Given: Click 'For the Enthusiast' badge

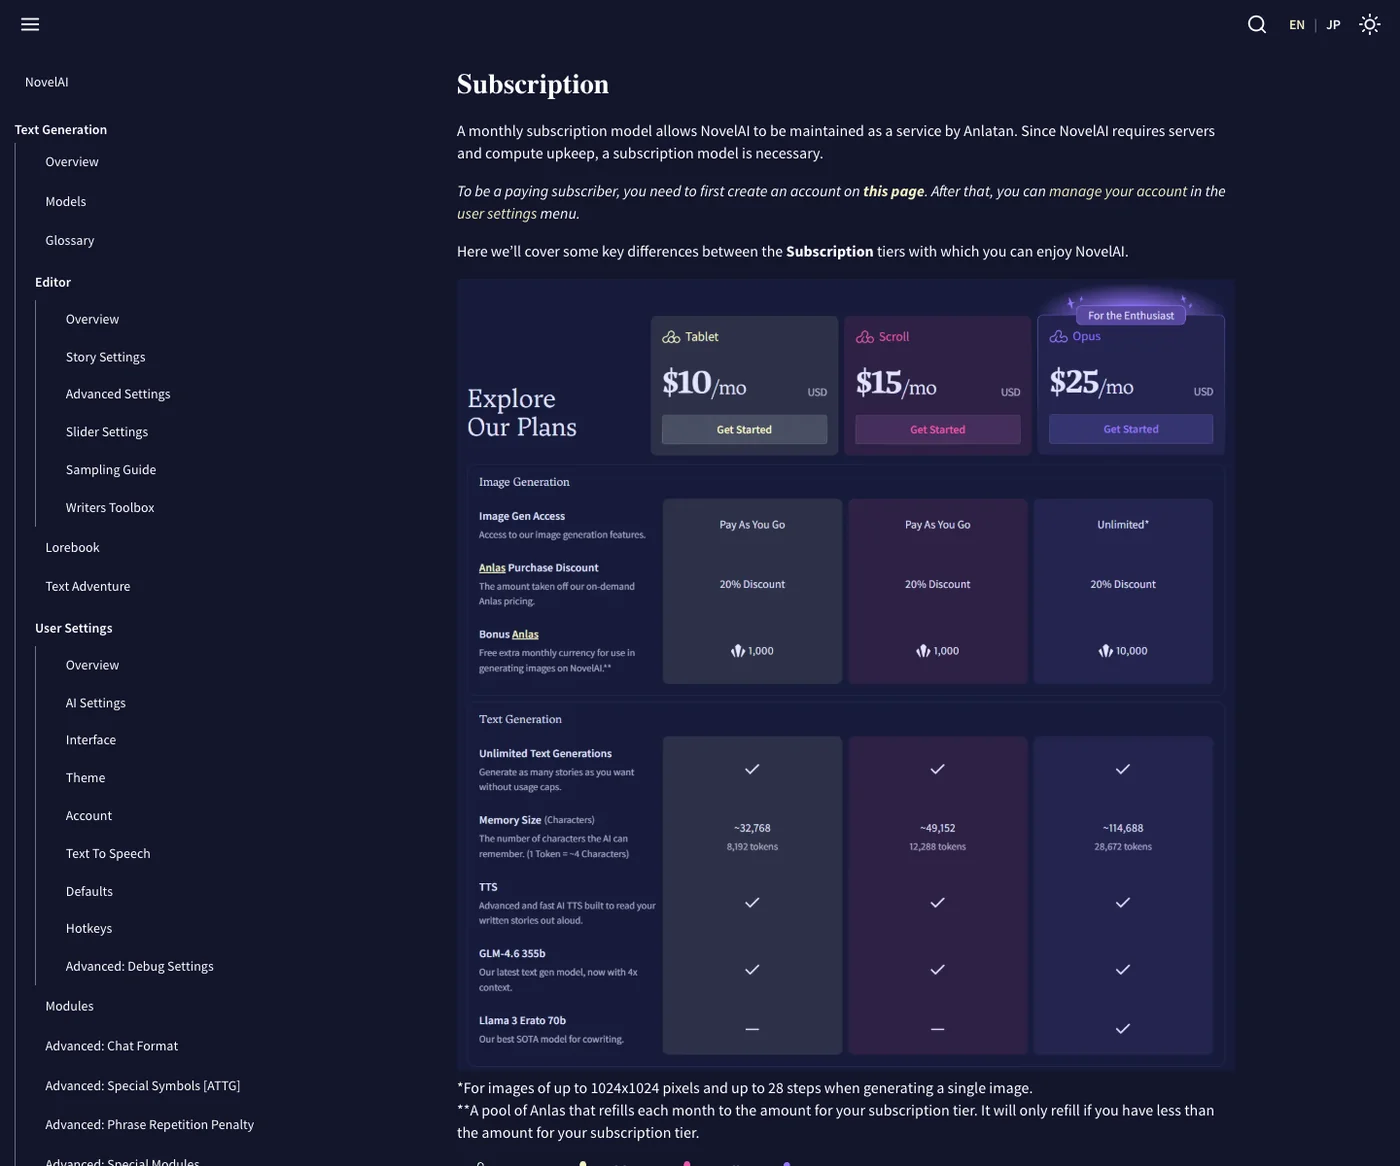Looking at the screenshot, I should click(x=1131, y=316).
